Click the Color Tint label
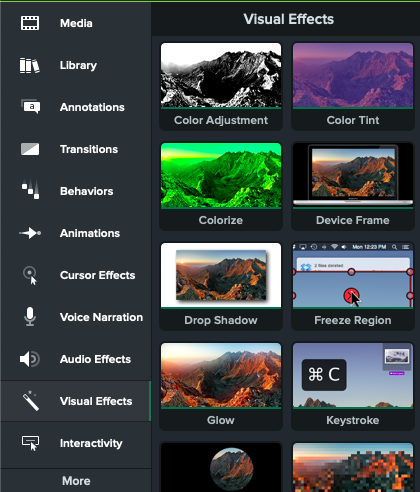This screenshot has width=420, height=492. 353,120
